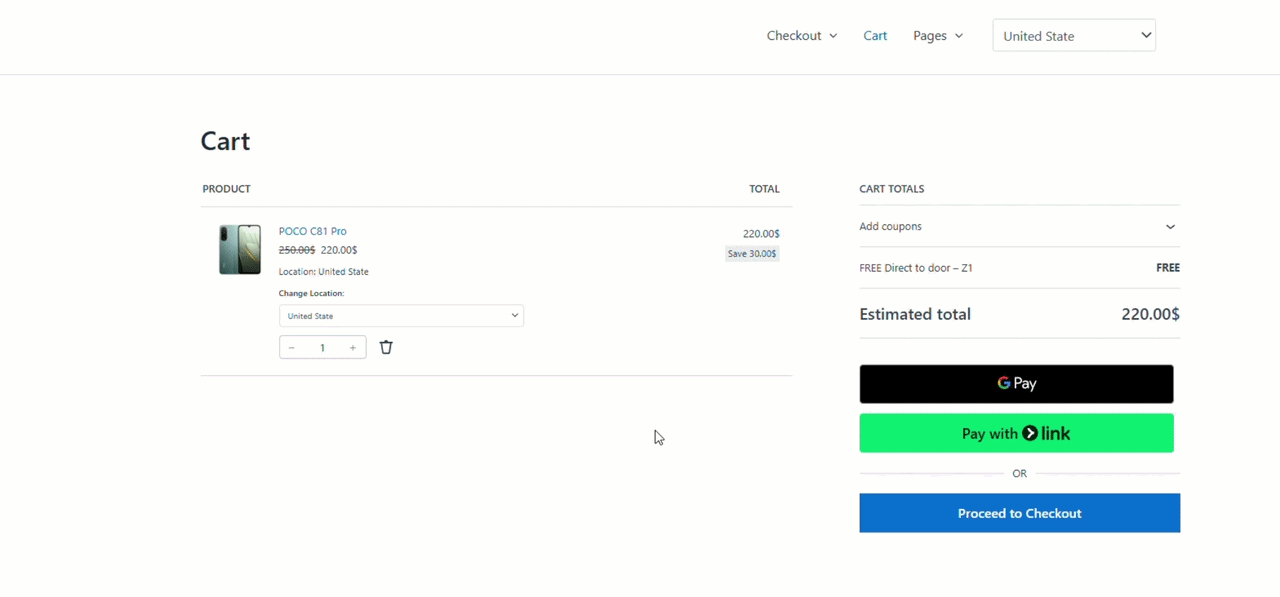Click the CART TOTALS heading
Screen dimensions: 1280x597
[892, 189]
